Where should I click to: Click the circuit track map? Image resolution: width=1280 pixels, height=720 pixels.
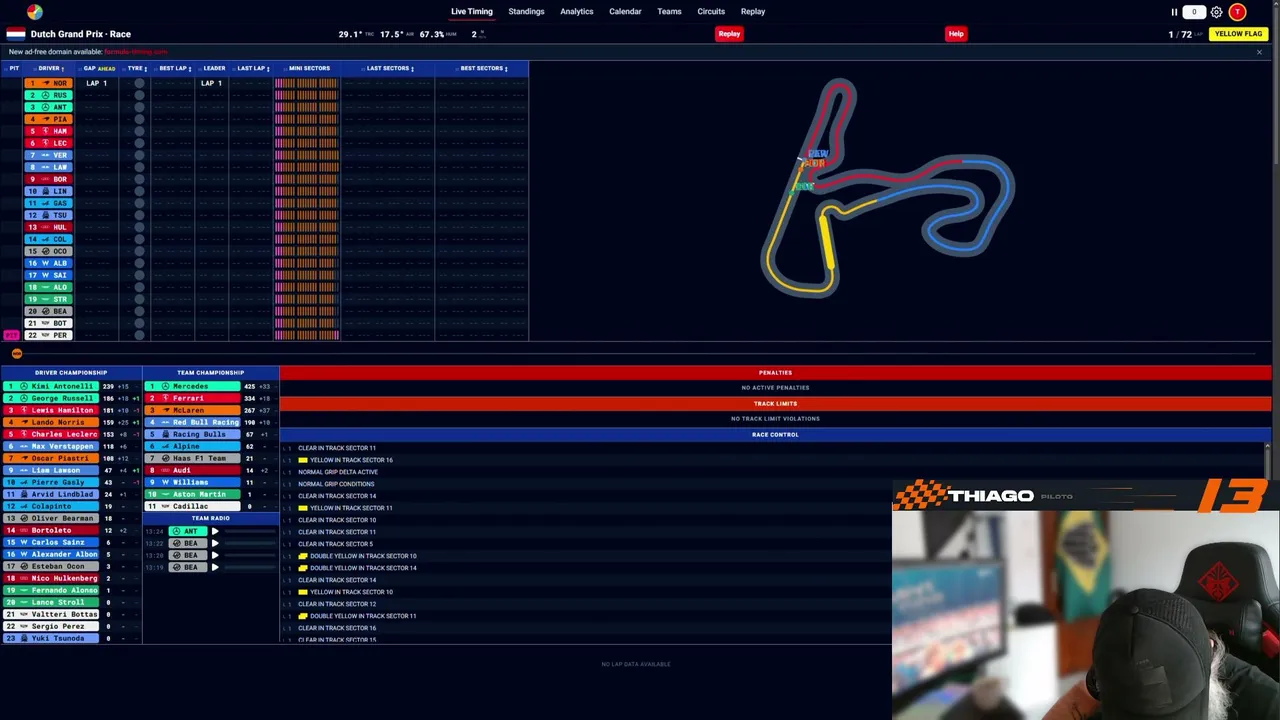point(888,190)
